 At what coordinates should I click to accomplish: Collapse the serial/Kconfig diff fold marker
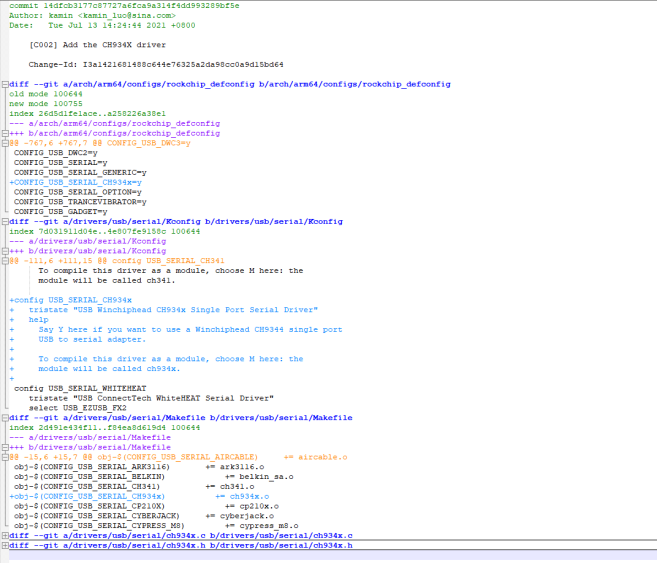[5, 222]
